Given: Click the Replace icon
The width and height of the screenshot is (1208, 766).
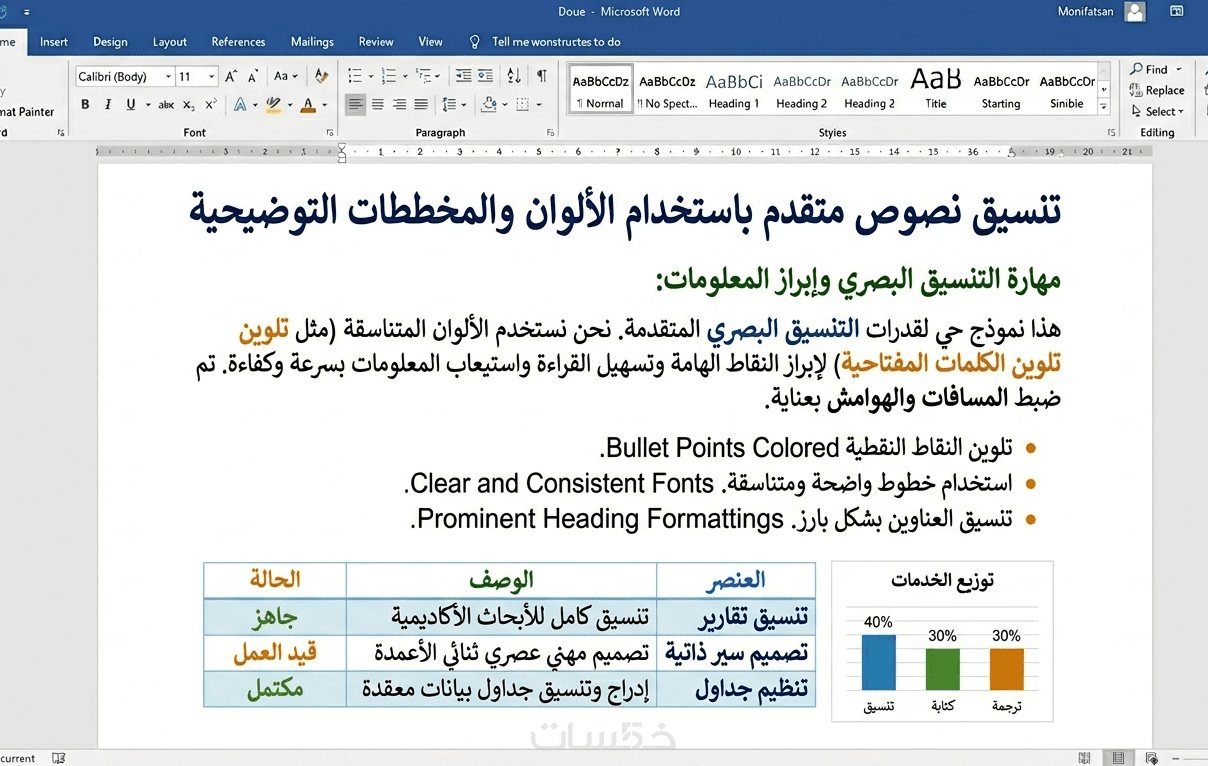Looking at the screenshot, I should click(1137, 90).
